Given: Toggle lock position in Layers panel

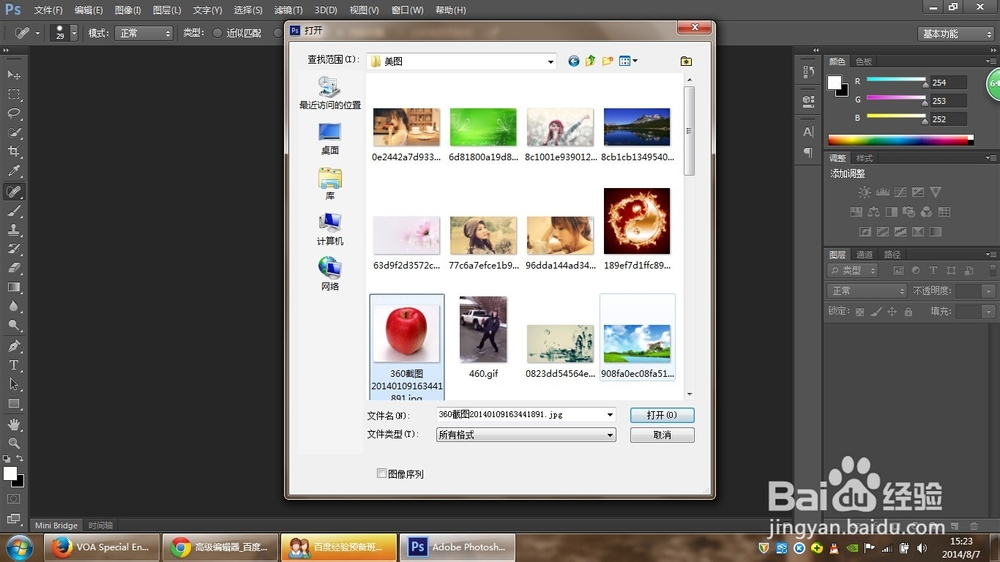Looking at the screenshot, I should [892, 312].
